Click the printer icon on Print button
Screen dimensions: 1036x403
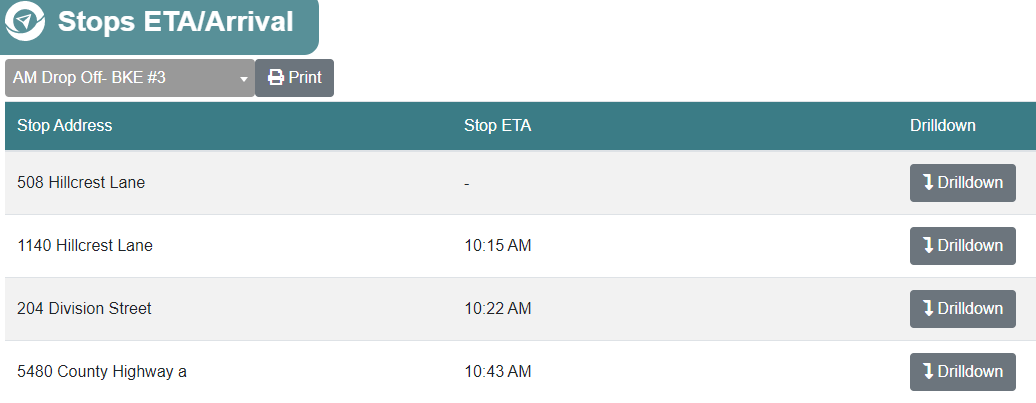pos(276,78)
